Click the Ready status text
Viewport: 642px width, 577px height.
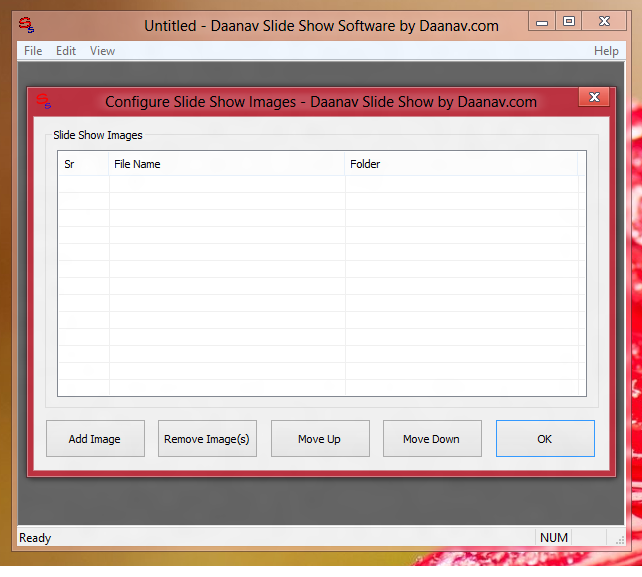pos(35,537)
